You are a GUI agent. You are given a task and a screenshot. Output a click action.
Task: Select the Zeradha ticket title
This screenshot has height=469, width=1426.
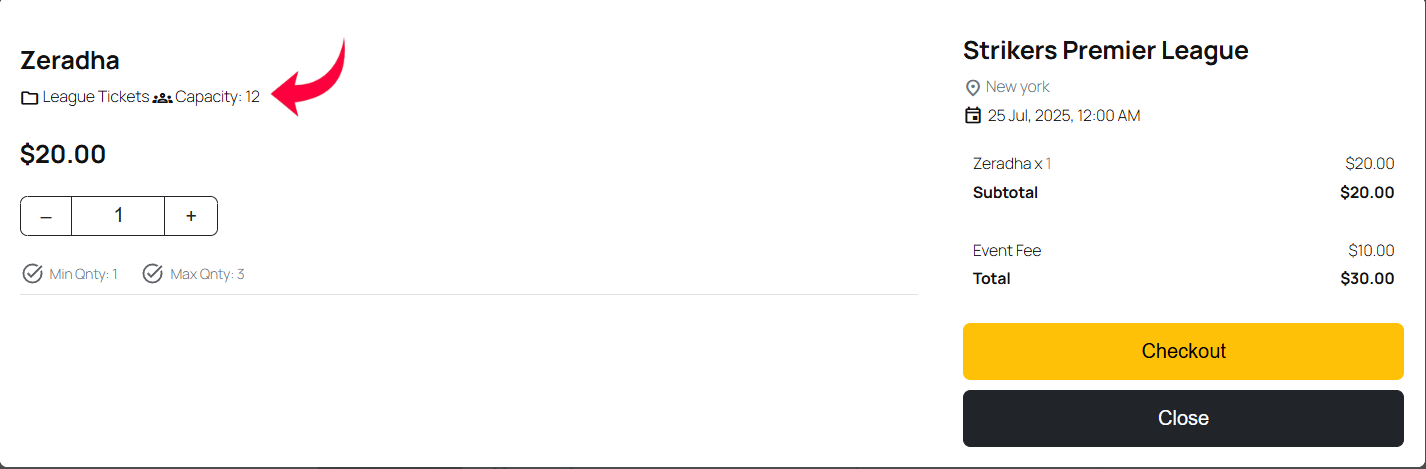coord(70,60)
